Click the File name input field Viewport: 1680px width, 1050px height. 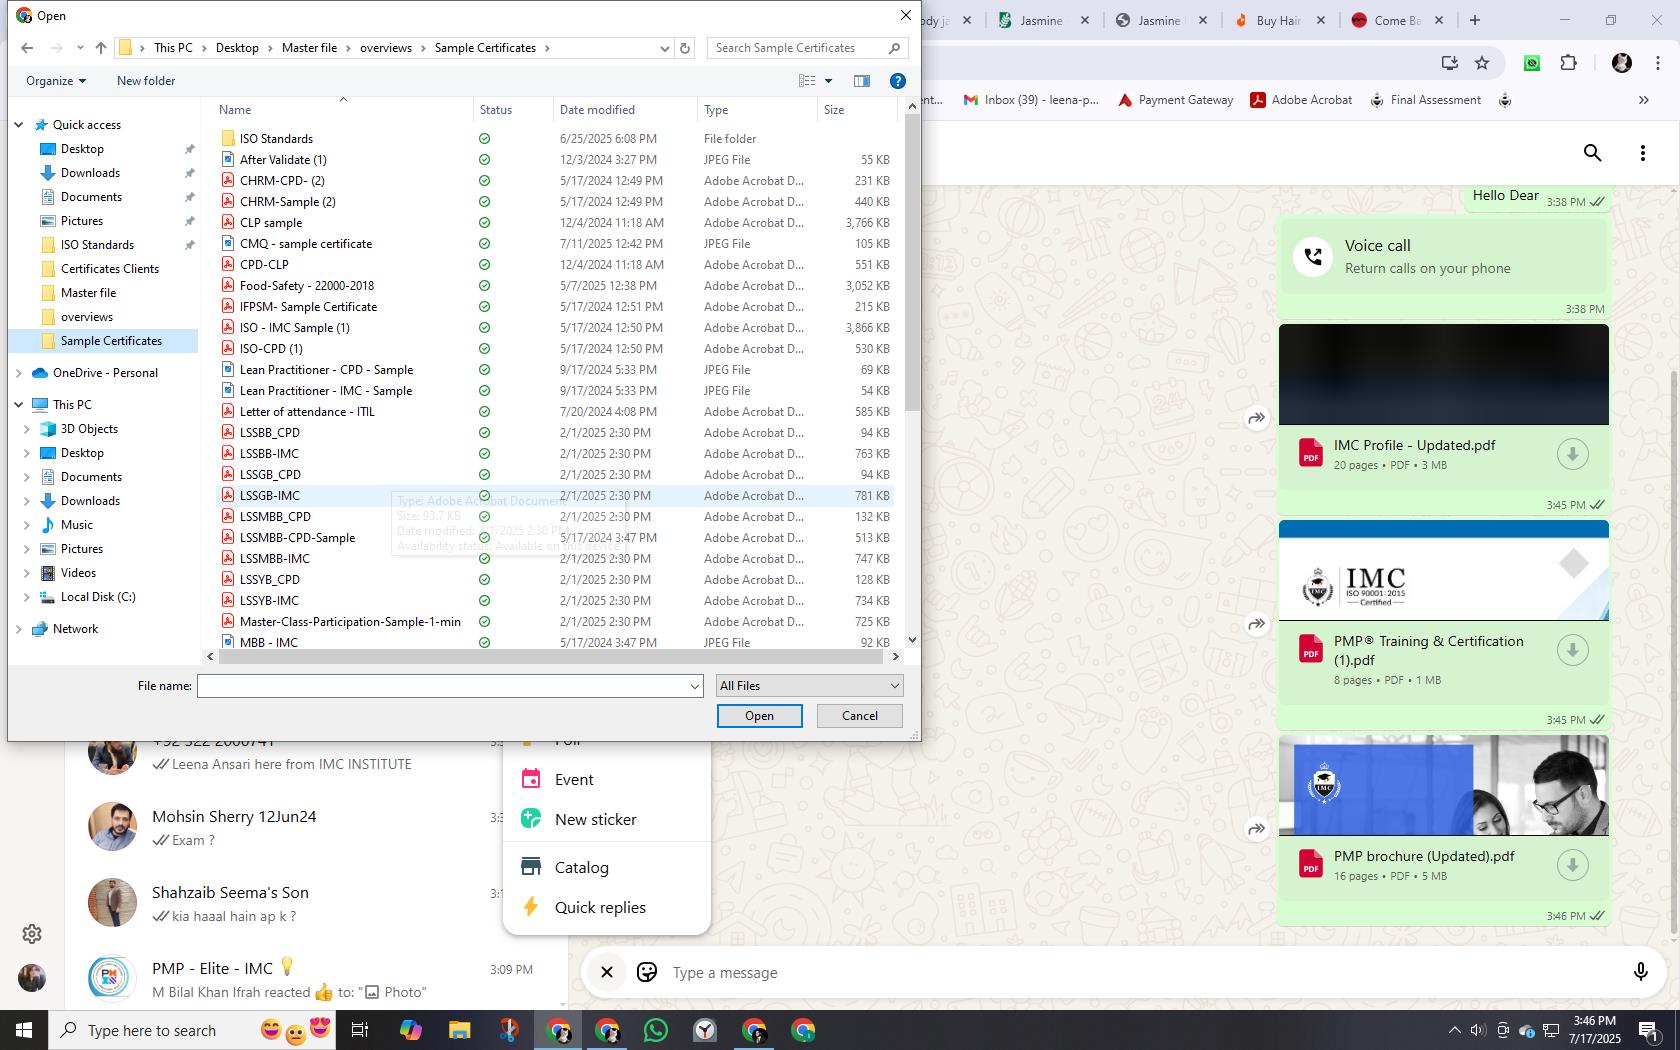point(442,686)
